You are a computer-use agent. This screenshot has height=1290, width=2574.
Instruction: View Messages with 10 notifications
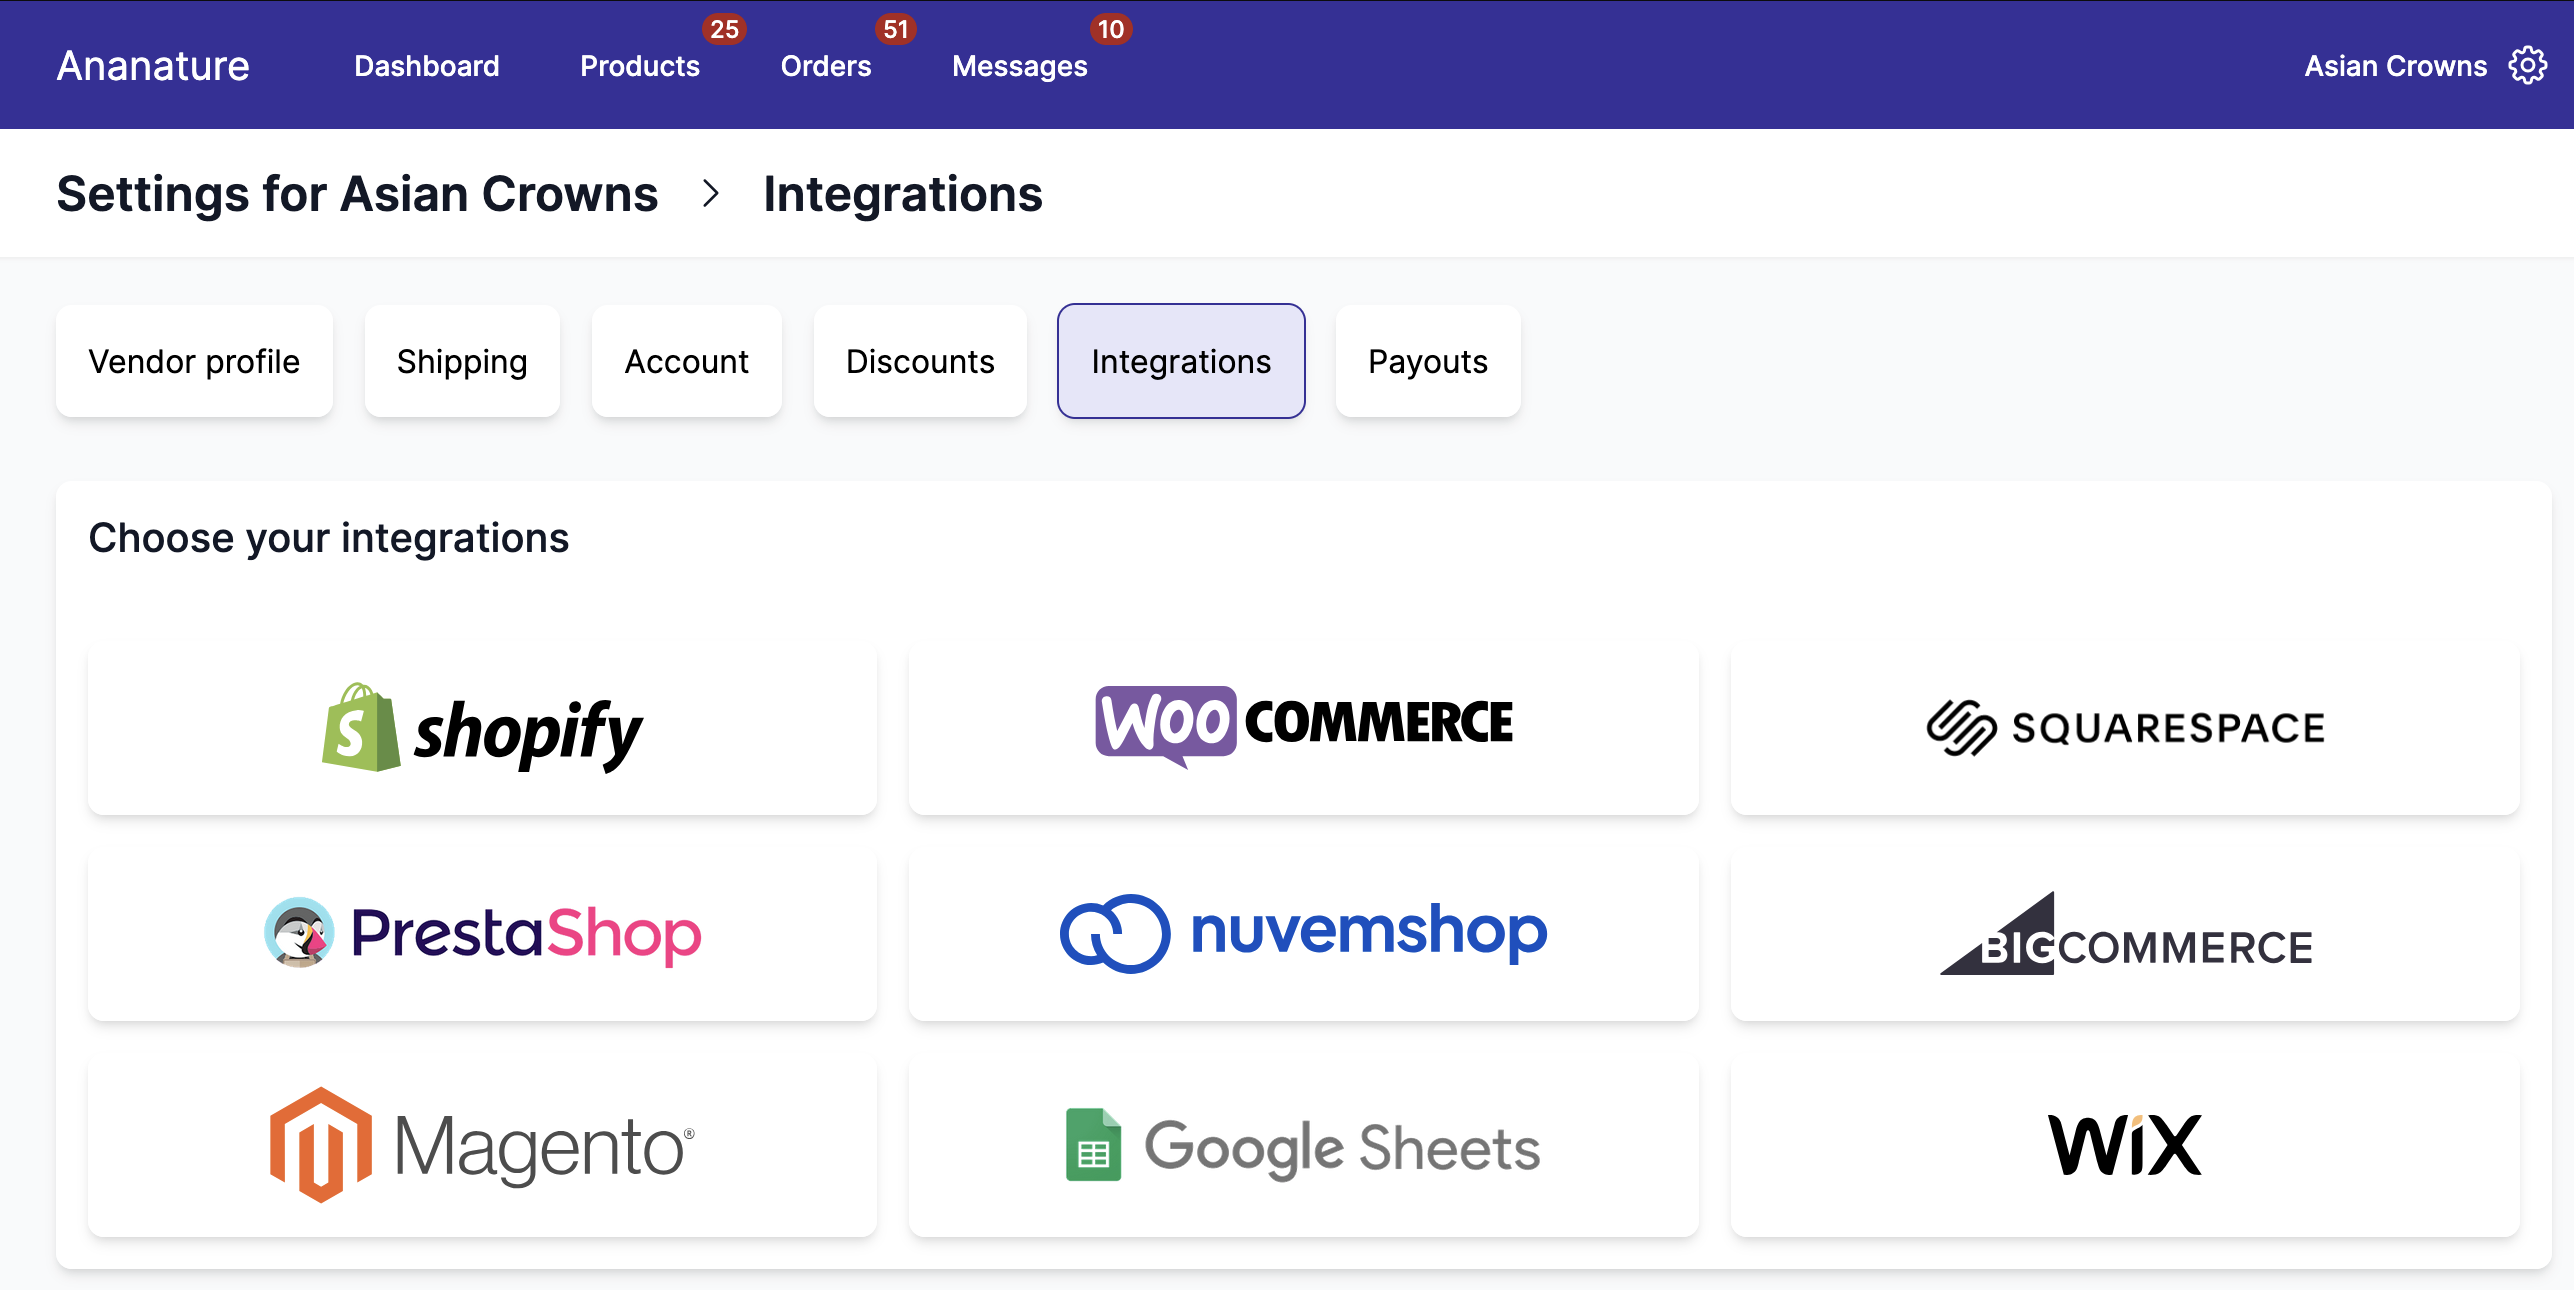click(1020, 66)
